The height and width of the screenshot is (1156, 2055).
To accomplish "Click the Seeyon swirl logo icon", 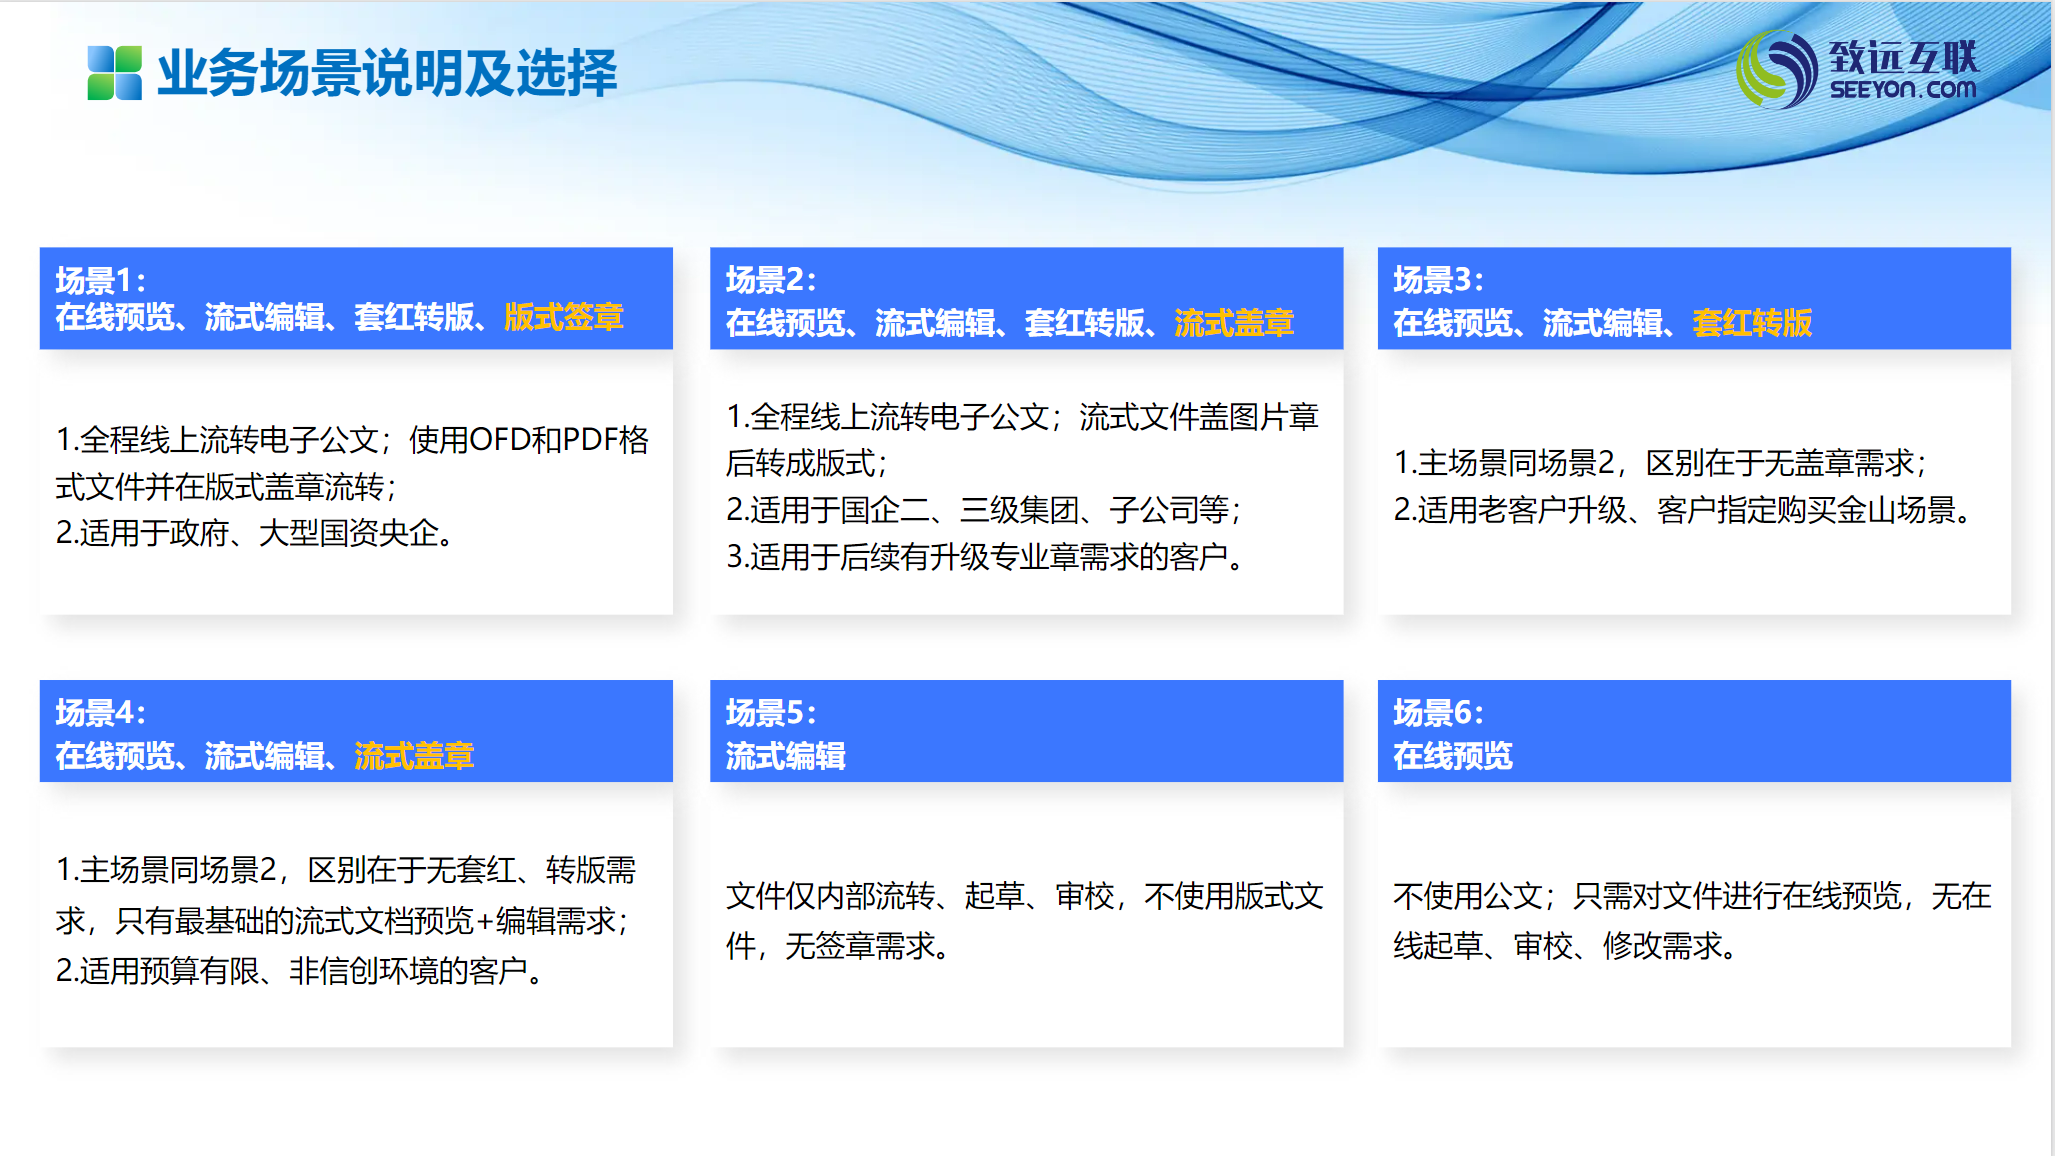I will click(x=1776, y=69).
